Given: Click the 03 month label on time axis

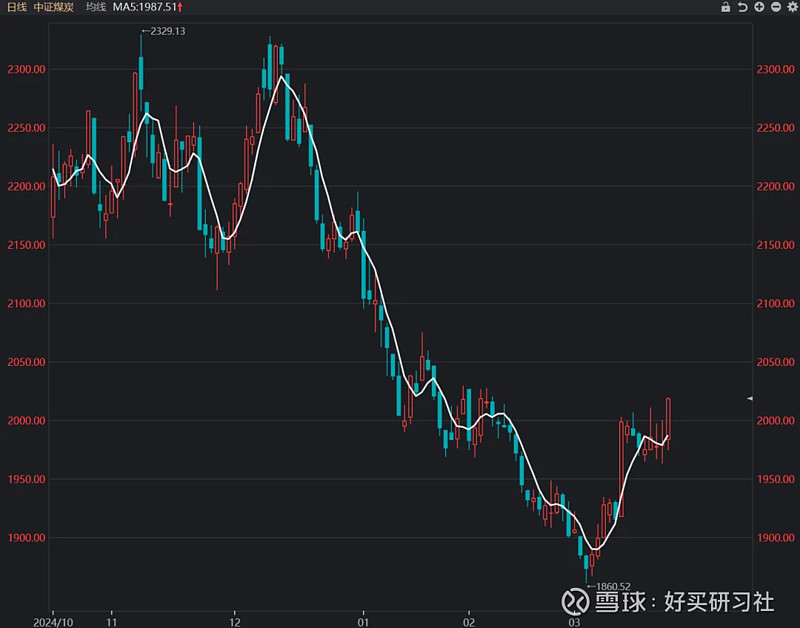Looking at the screenshot, I should tap(574, 622).
